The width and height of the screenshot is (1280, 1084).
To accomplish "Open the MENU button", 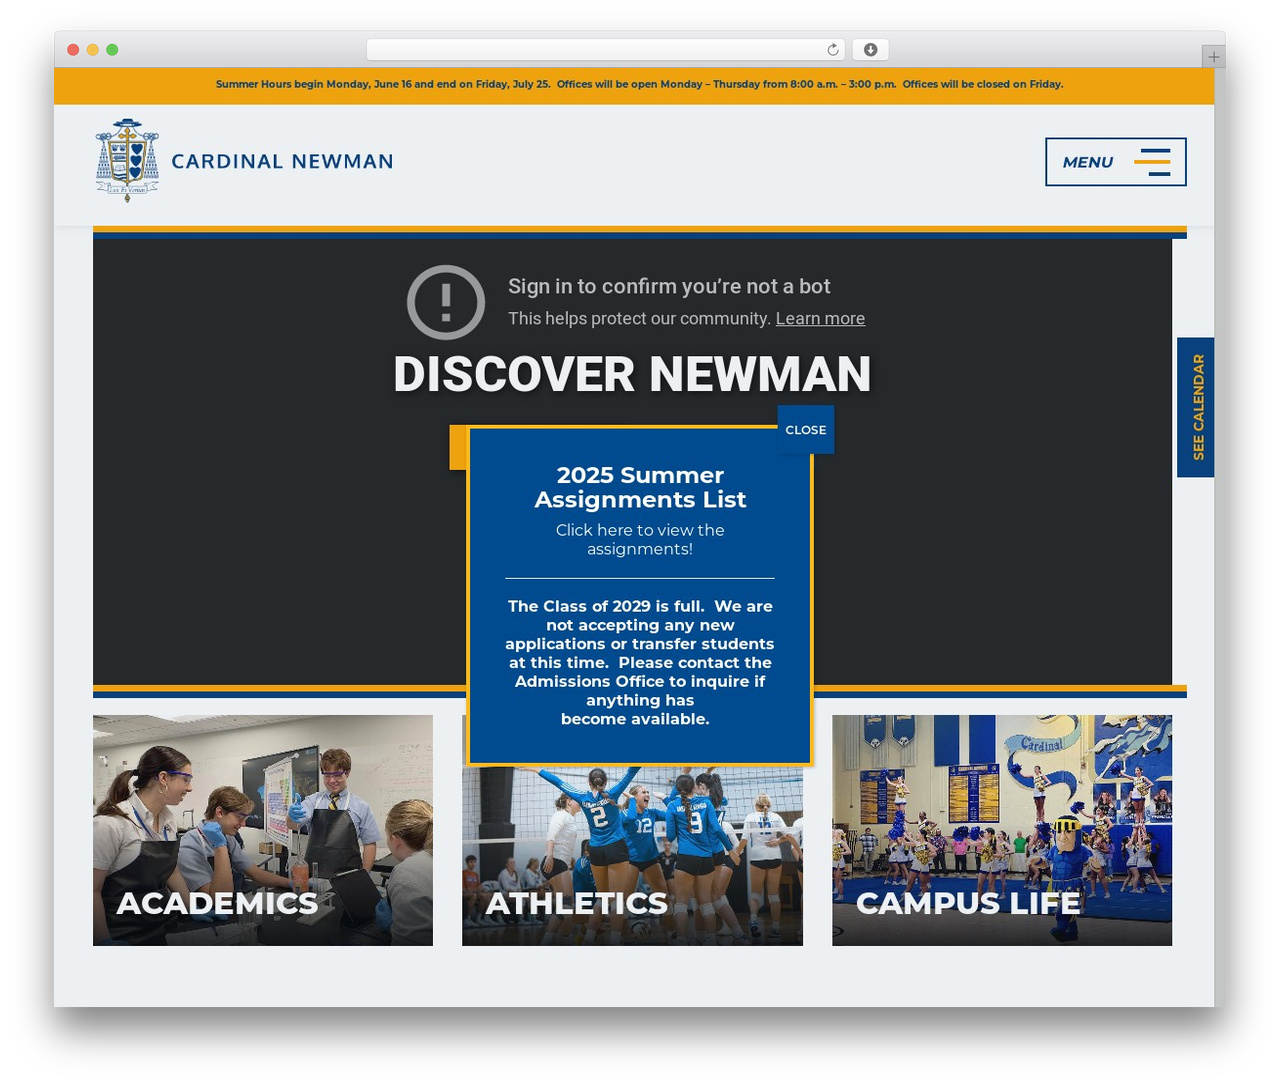I will [1116, 162].
